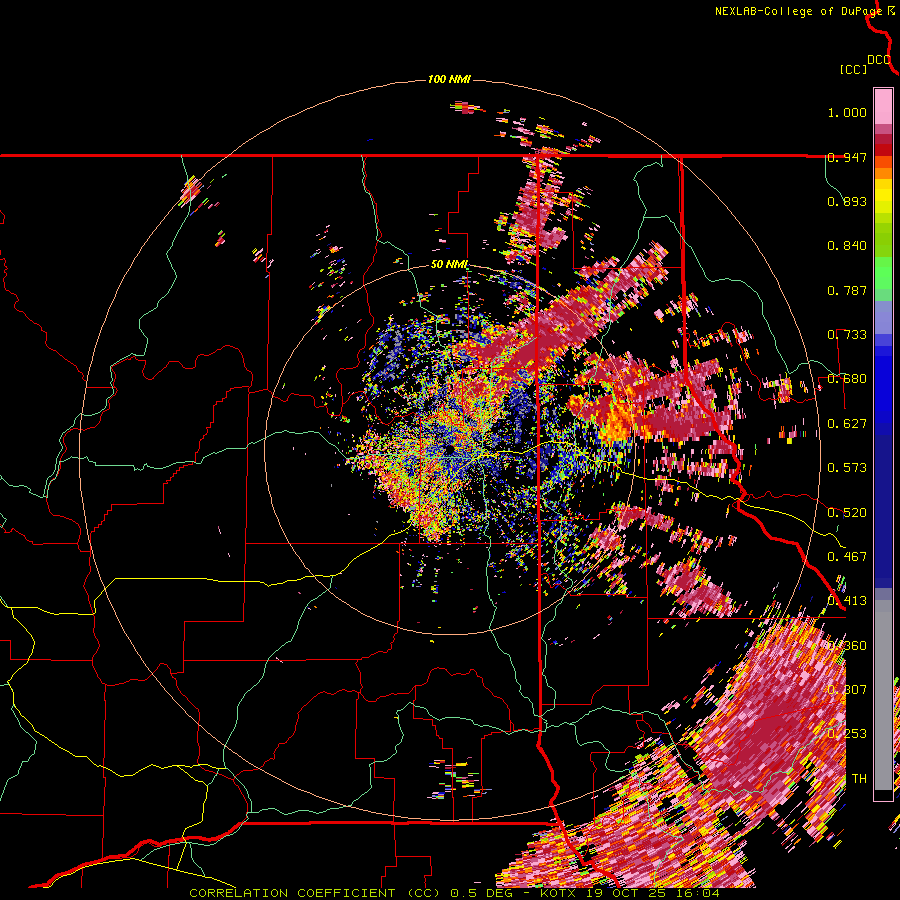
Task: Click the 16:04 timestamp
Action: (x=697, y=893)
